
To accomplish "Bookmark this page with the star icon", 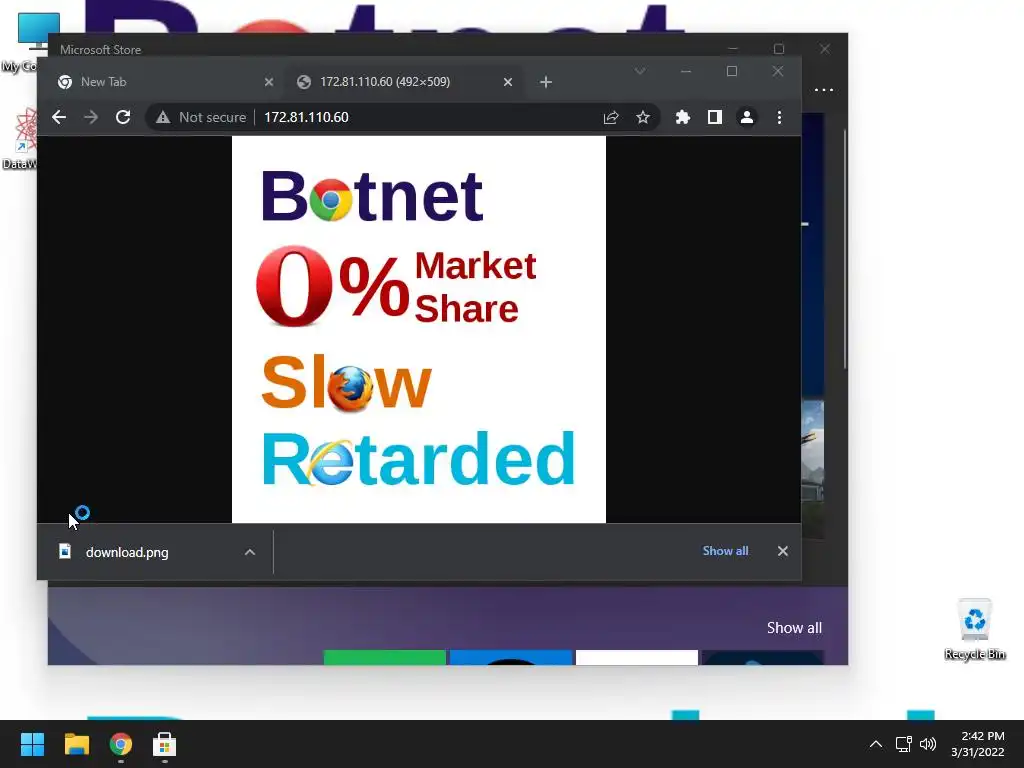I will pos(643,118).
